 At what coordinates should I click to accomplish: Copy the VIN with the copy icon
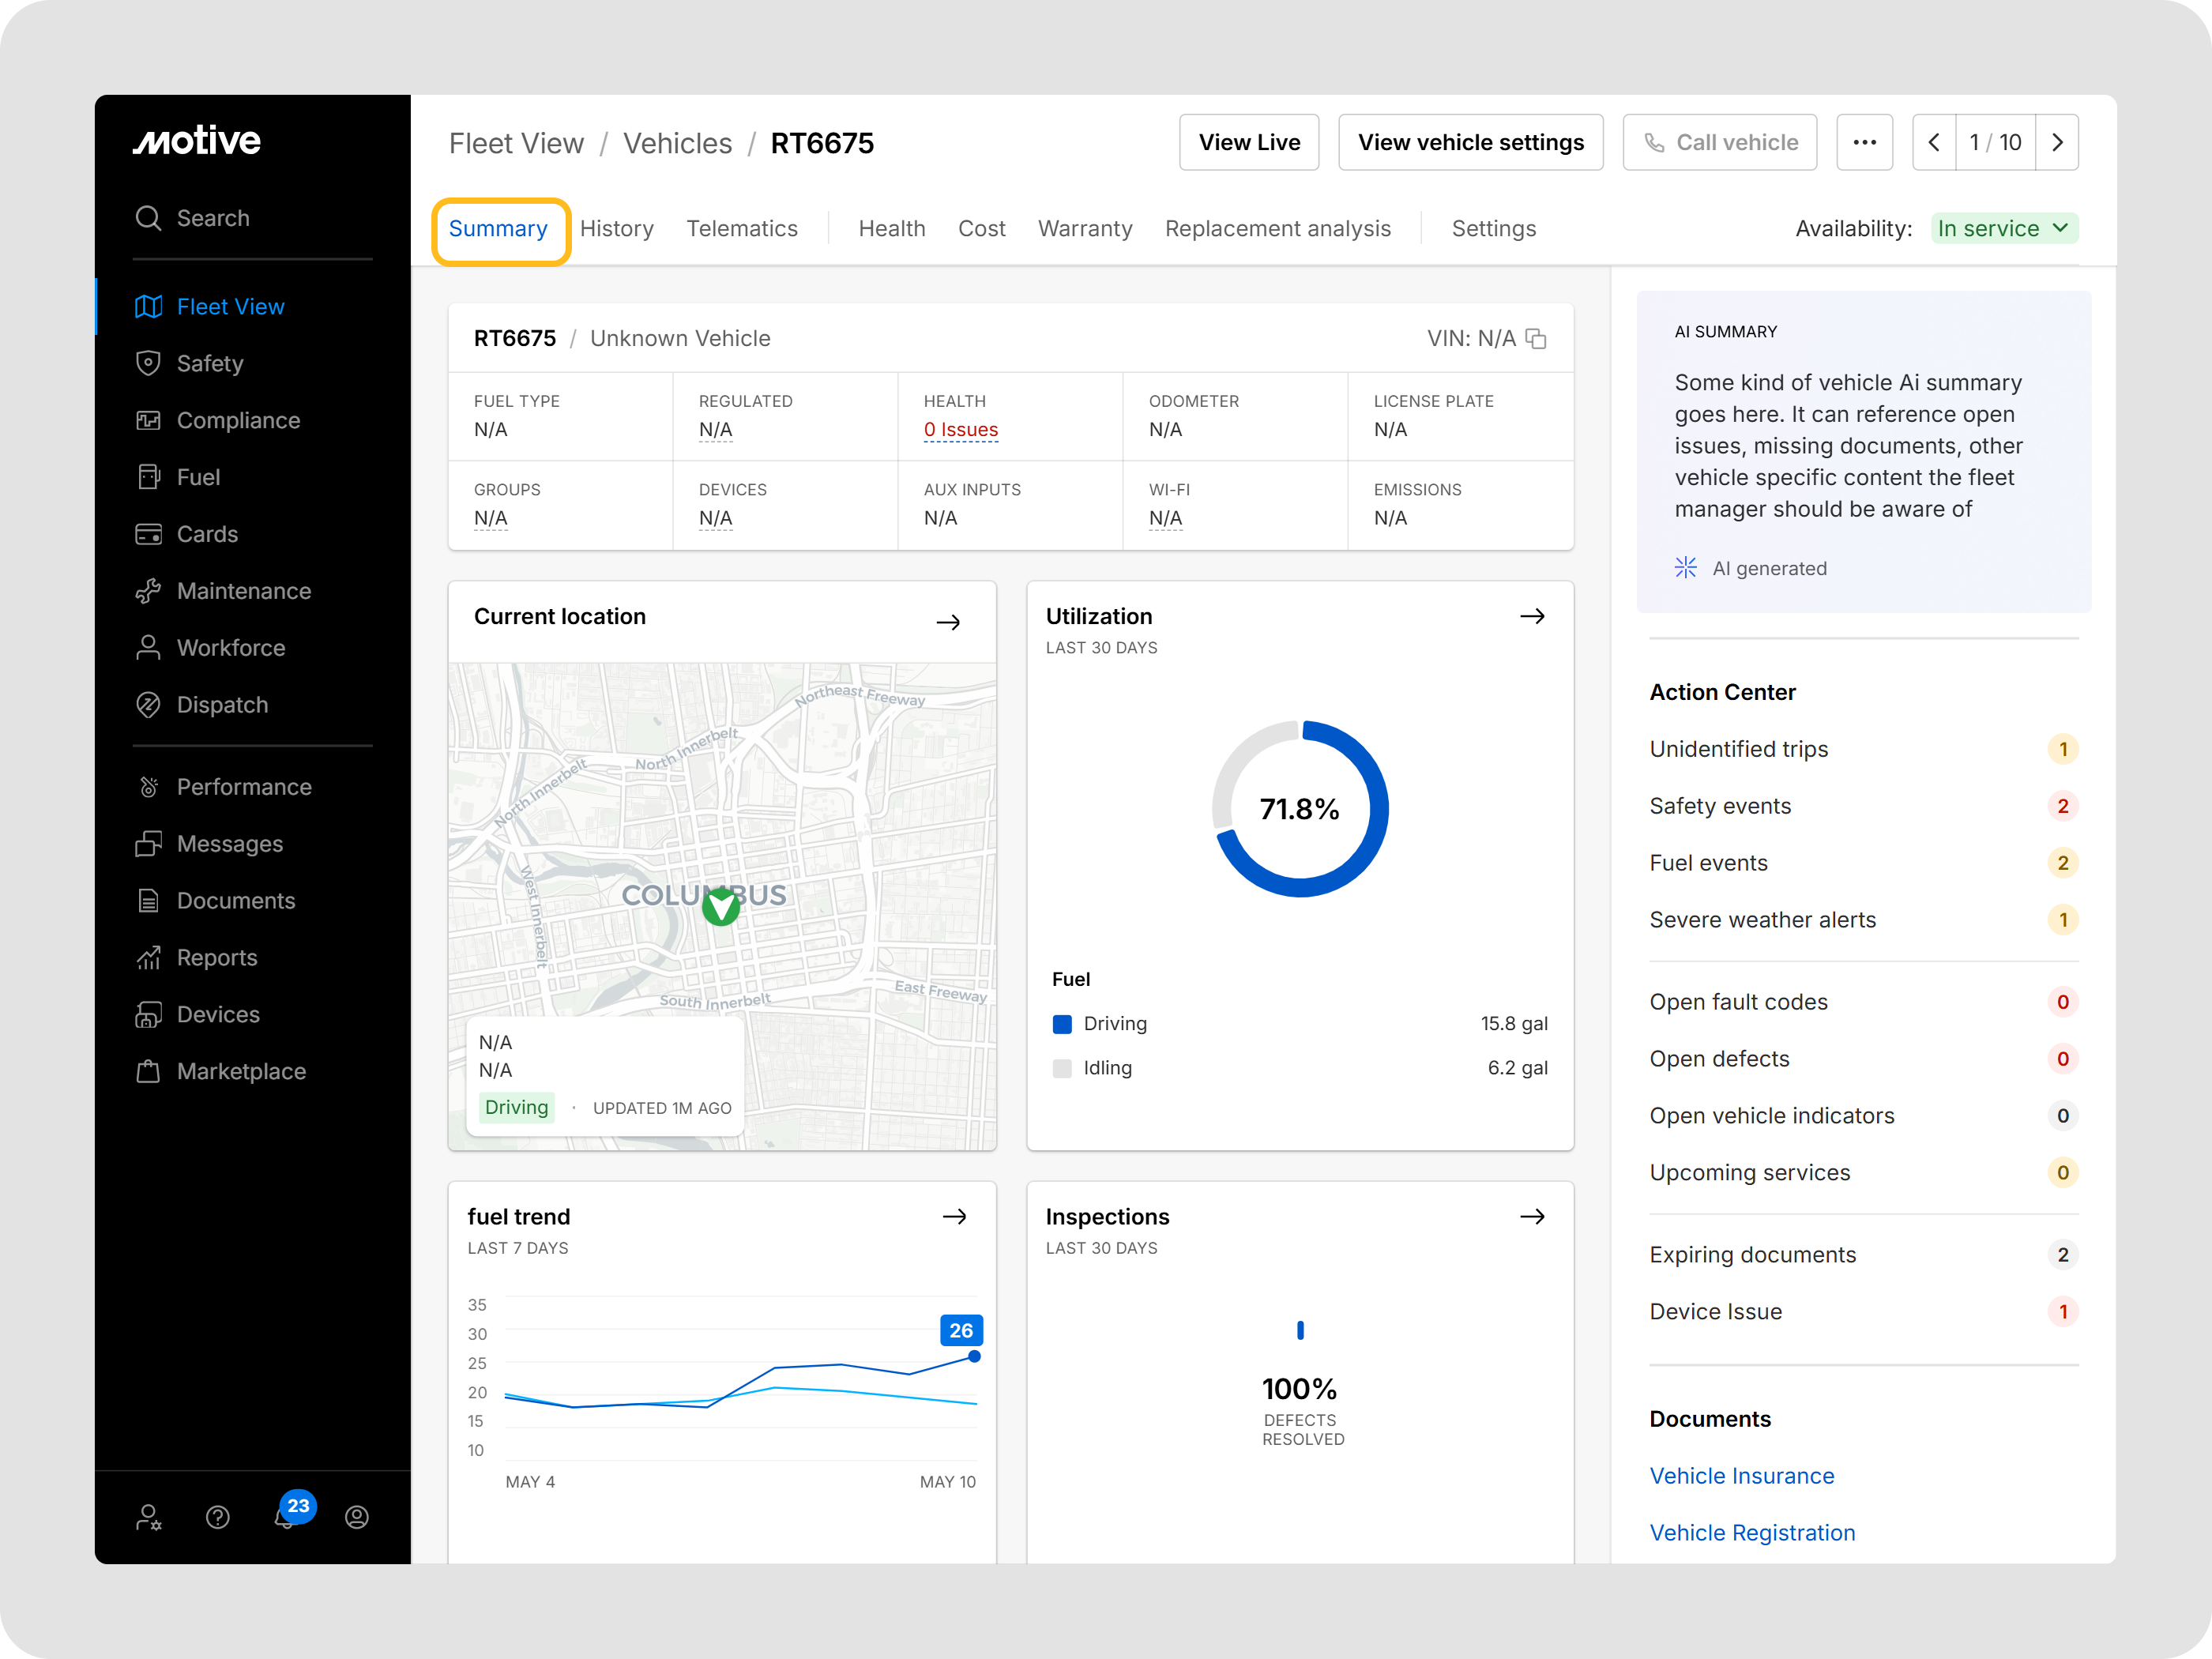(1536, 339)
